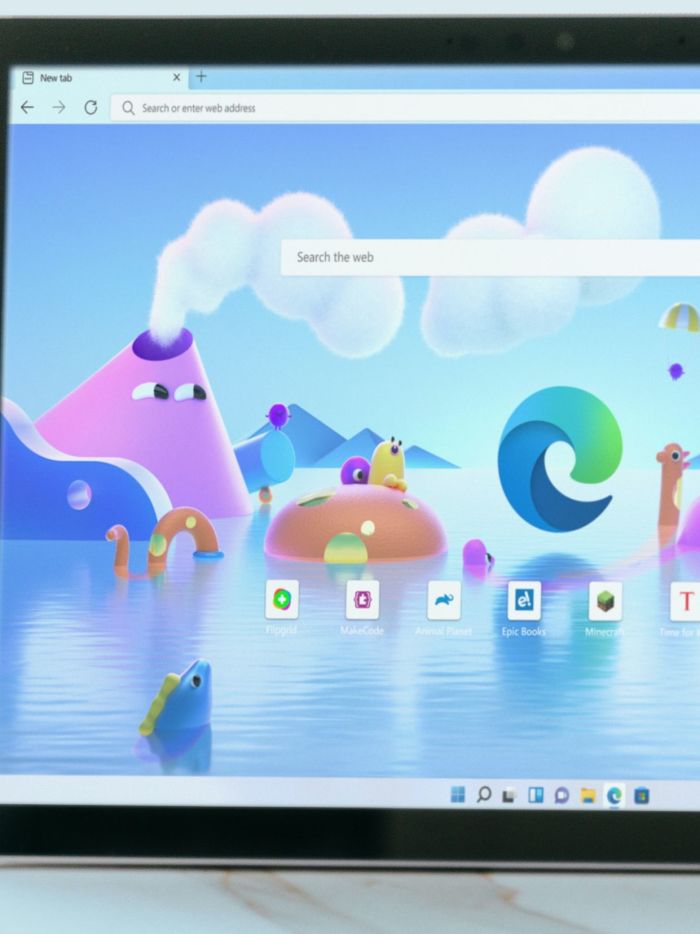Focus the Search or enter web address bar
This screenshot has height=934, width=700.
tap(406, 108)
